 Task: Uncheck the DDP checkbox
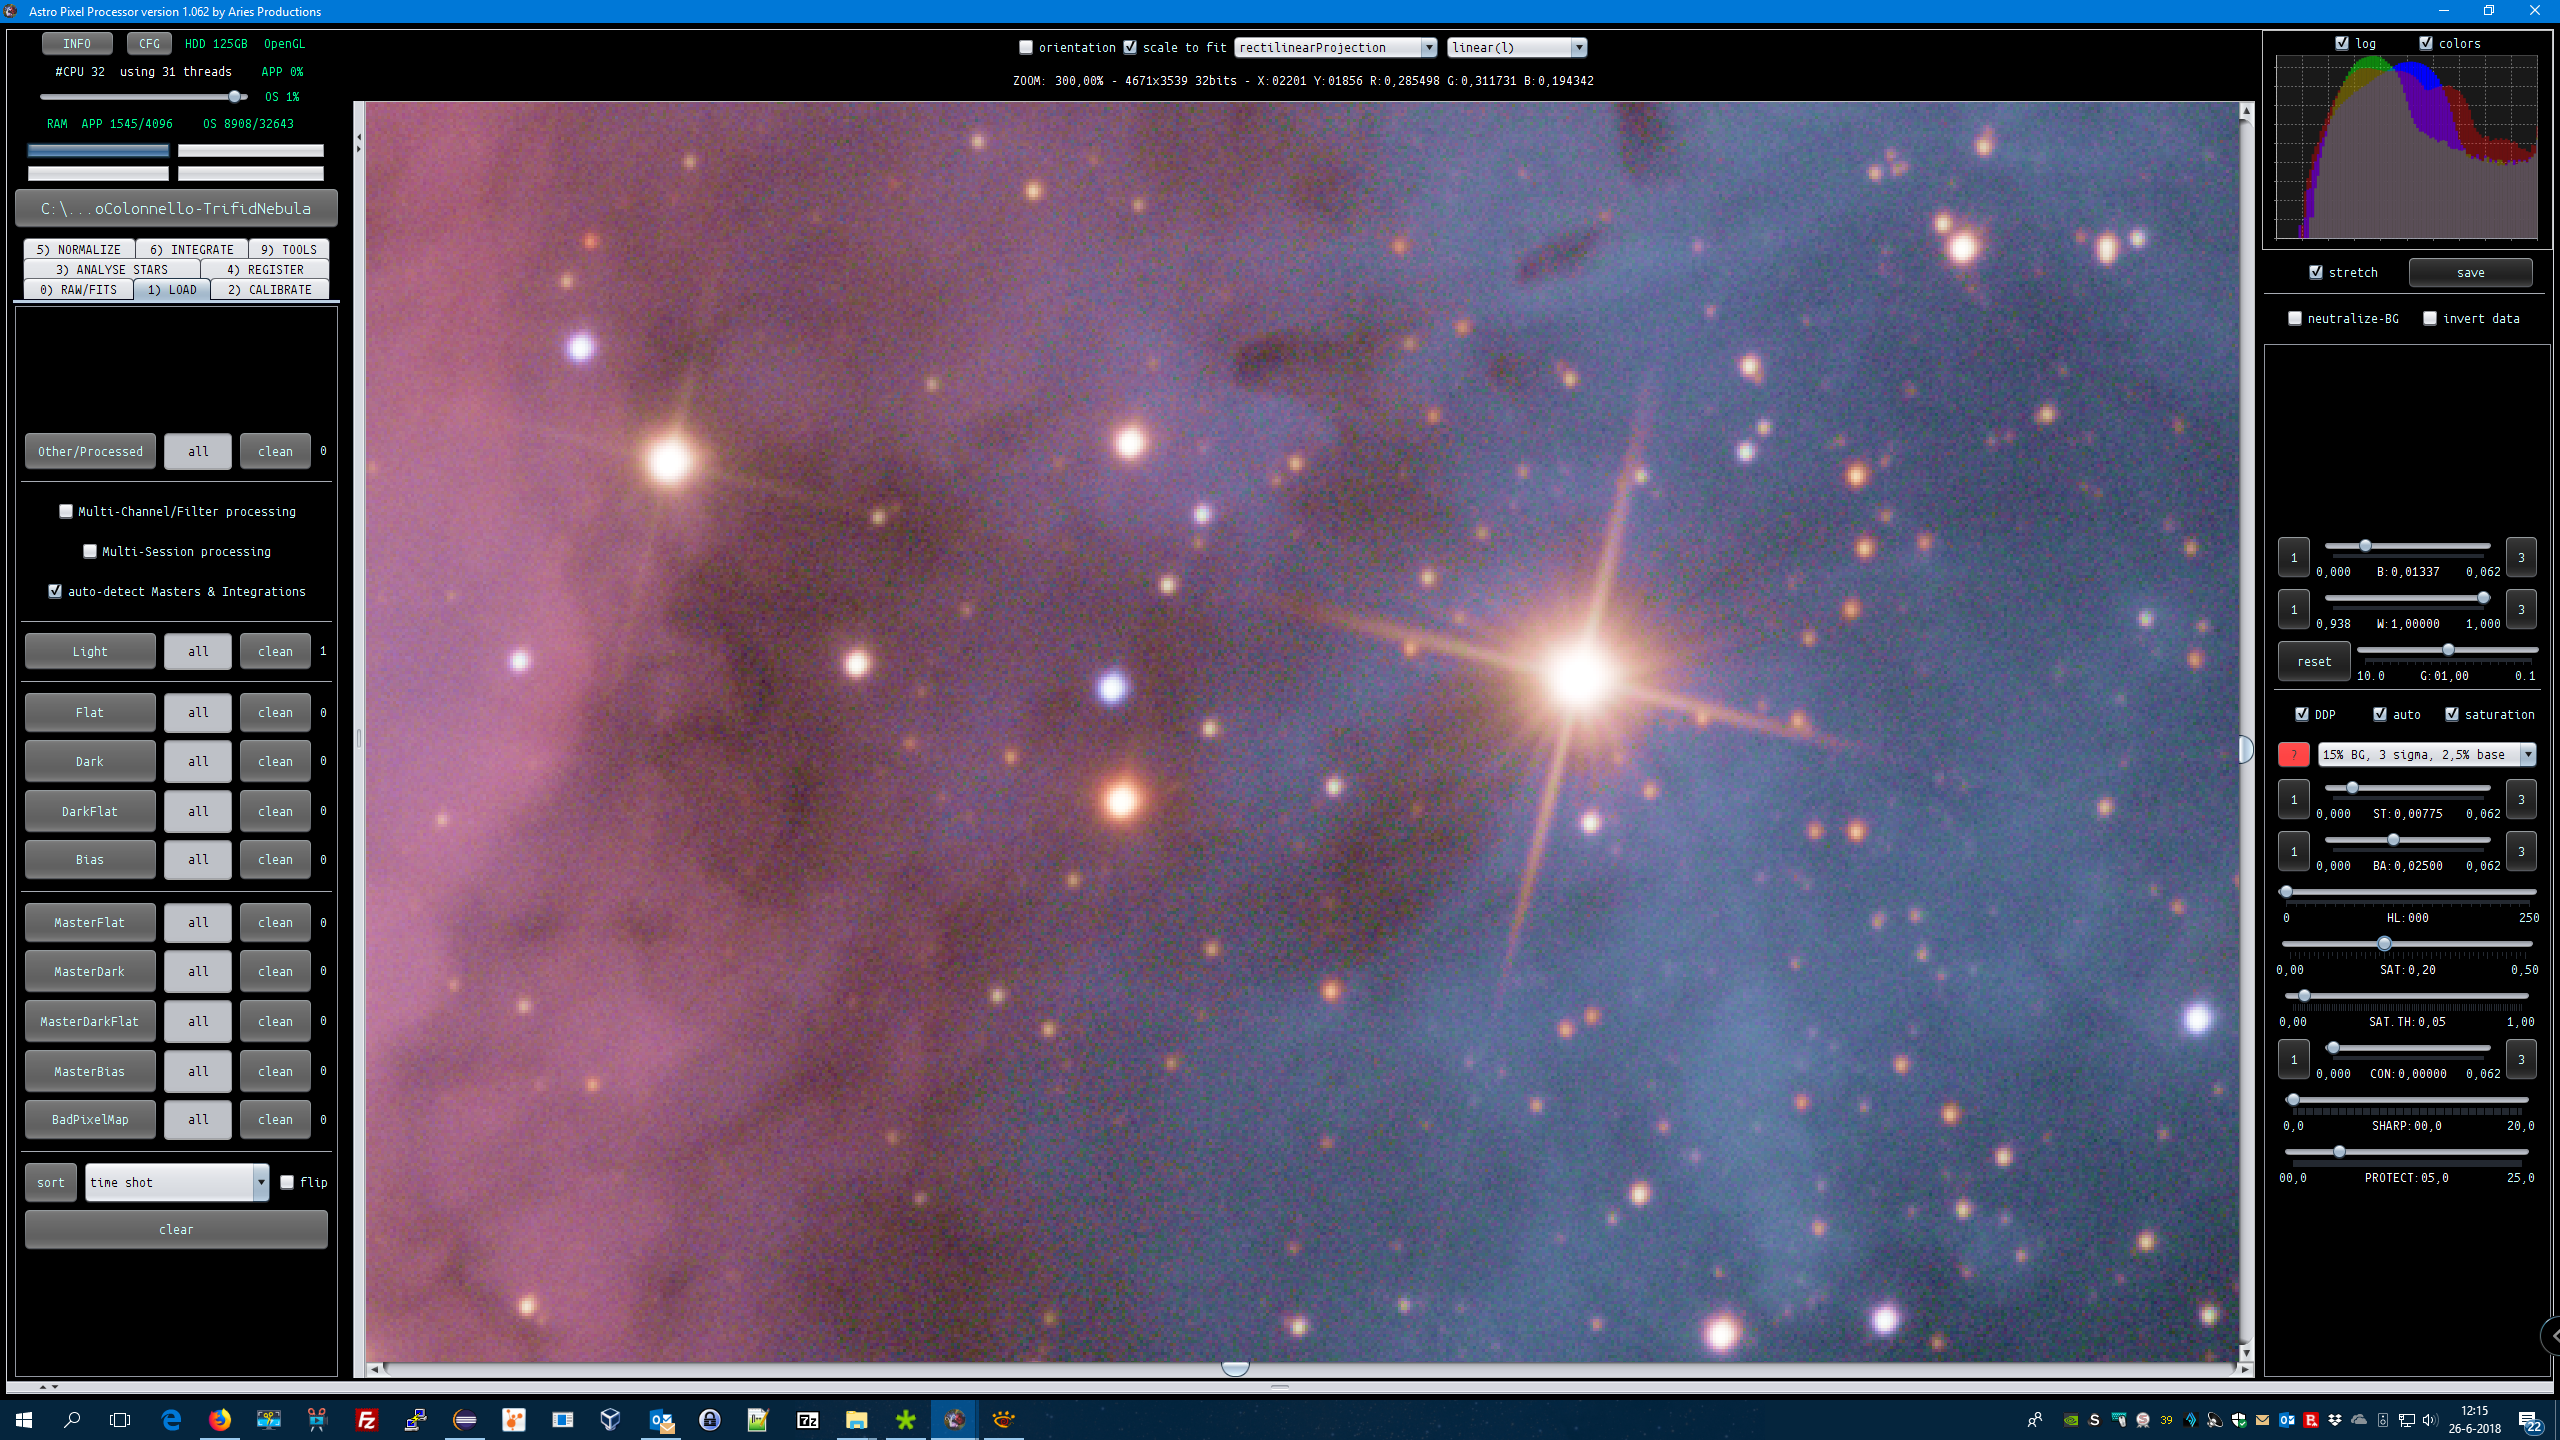(x=2302, y=714)
